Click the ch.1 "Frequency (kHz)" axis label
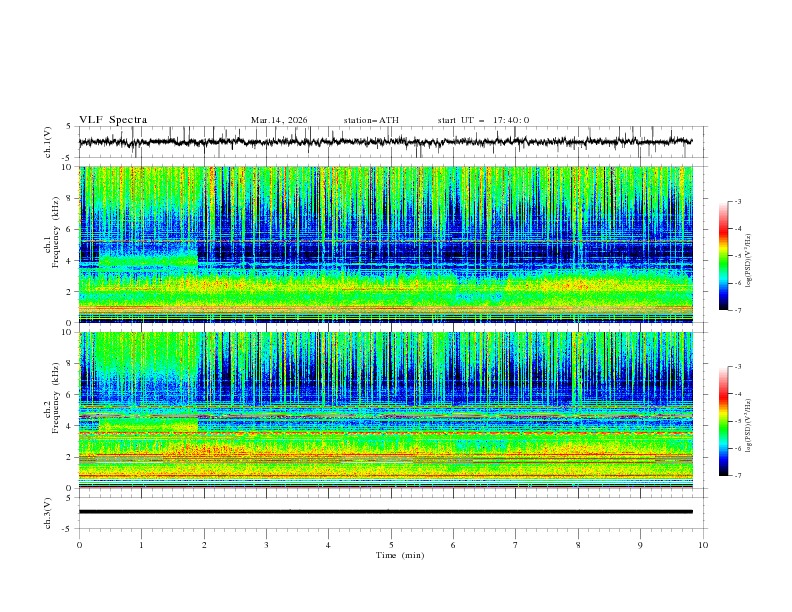The image size is (792, 612). [56, 233]
